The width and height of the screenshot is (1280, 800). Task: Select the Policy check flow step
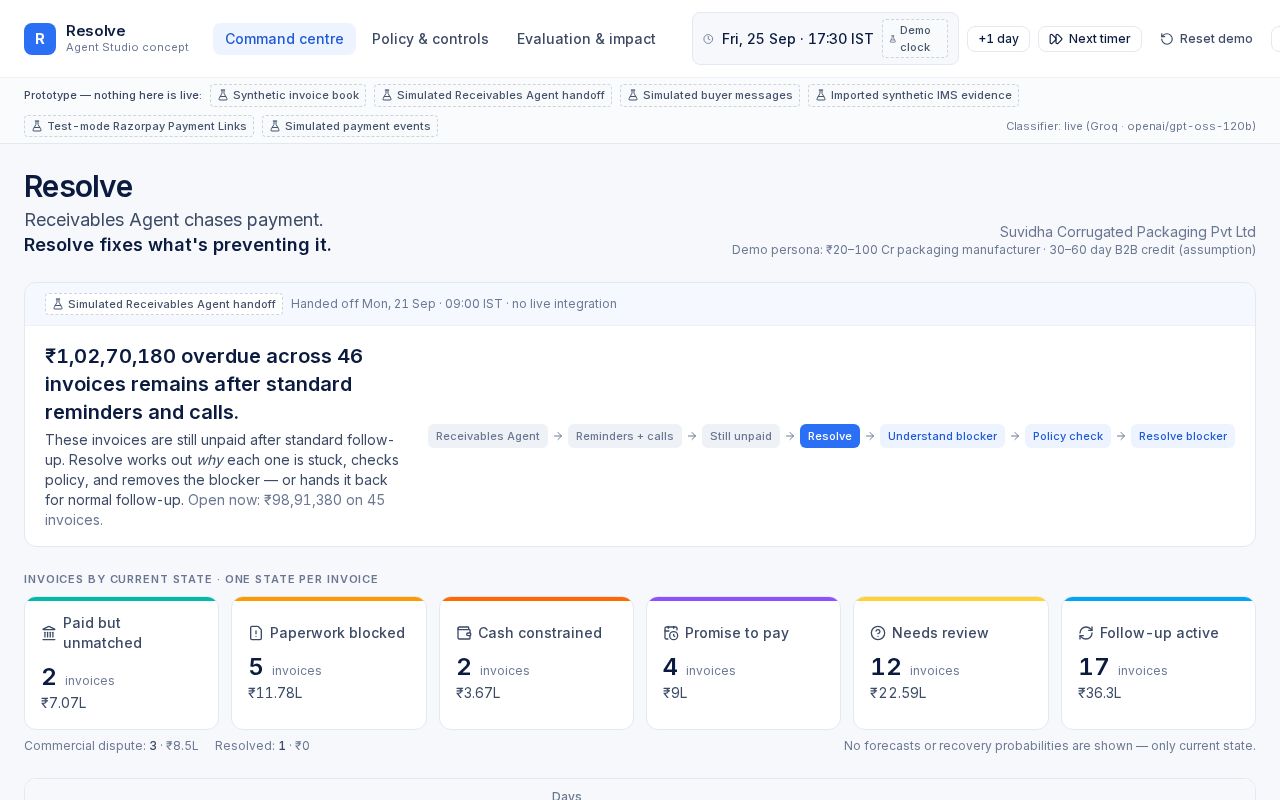(1068, 436)
